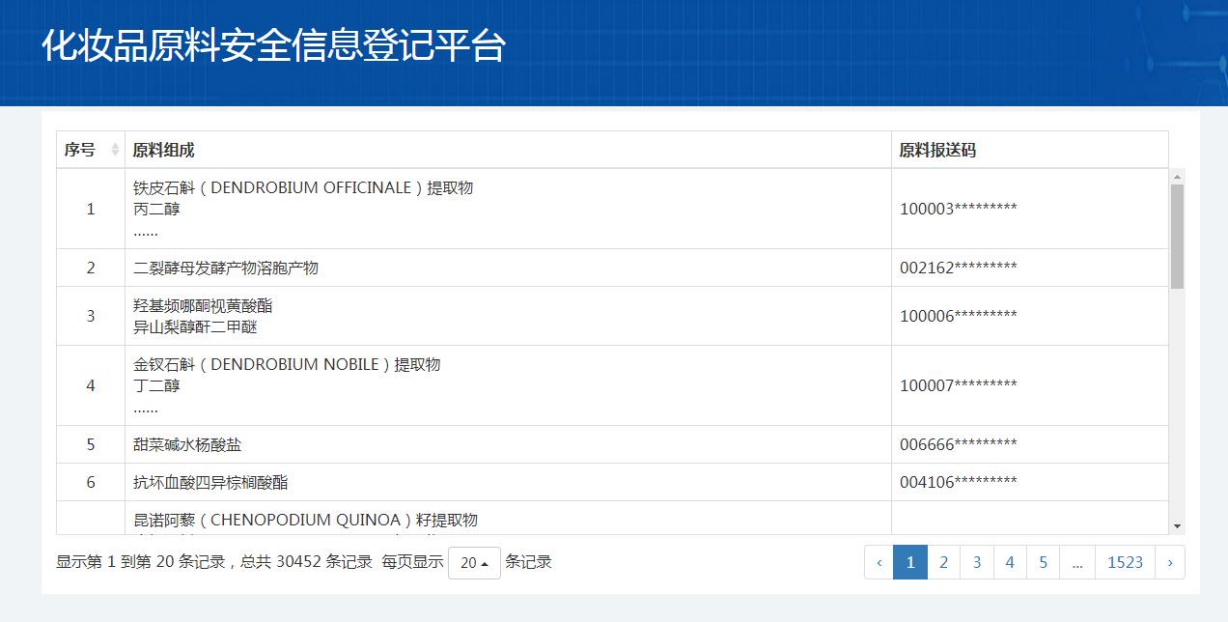The image size is (1228, 622).
Task: Go to page 2
Action: 943,562
